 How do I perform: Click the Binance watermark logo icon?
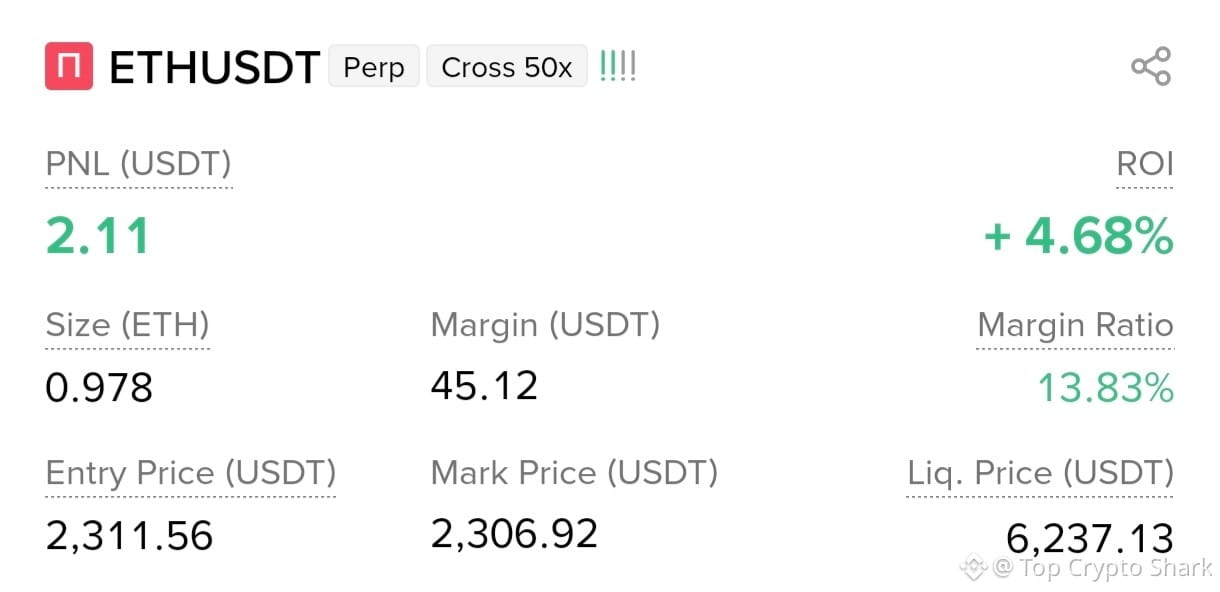pos(974,568)
